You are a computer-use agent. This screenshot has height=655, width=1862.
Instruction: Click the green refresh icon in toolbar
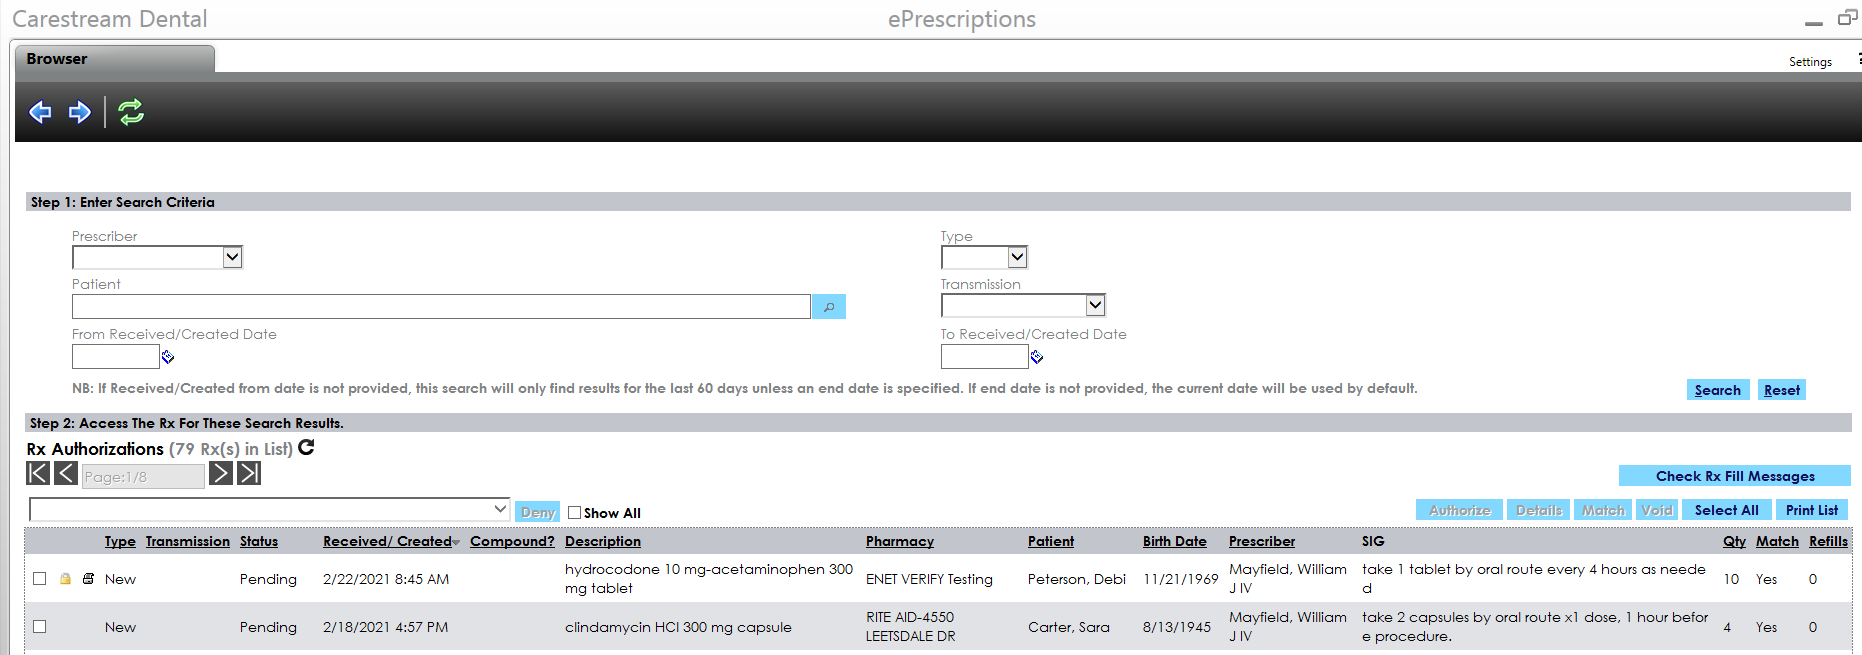131,112
